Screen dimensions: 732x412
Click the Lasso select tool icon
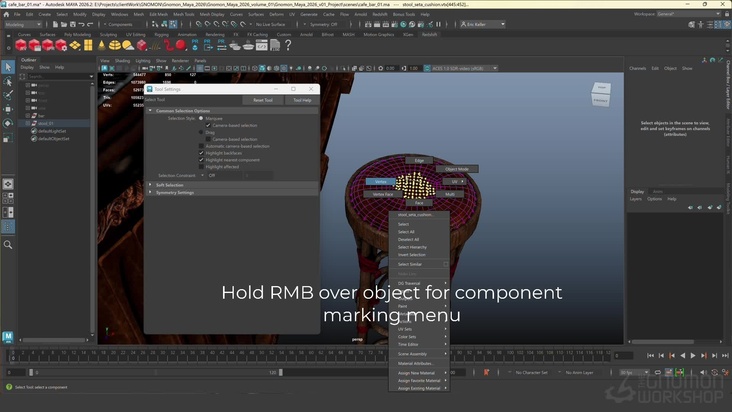8,82
